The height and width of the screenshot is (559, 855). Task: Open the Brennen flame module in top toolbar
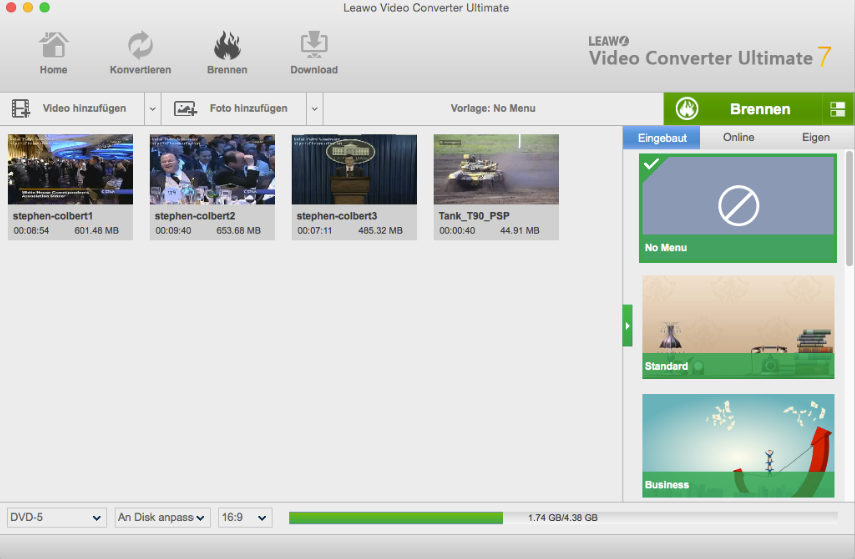(x=227, y=53)
